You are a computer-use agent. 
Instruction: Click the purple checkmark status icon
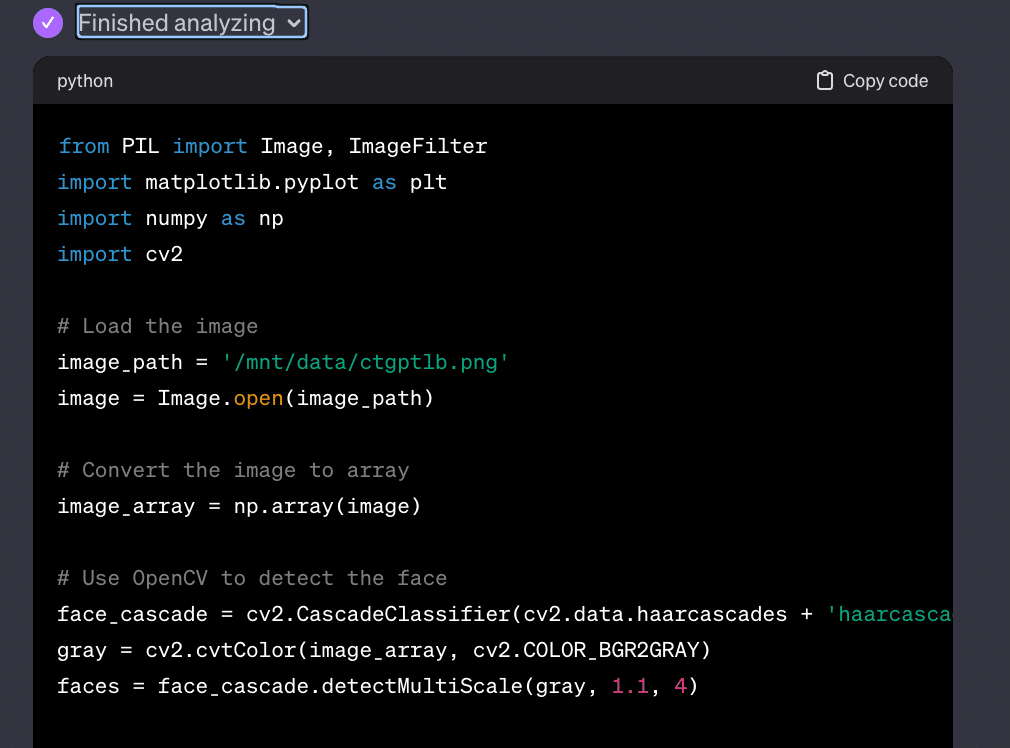(x=48, y=23)
